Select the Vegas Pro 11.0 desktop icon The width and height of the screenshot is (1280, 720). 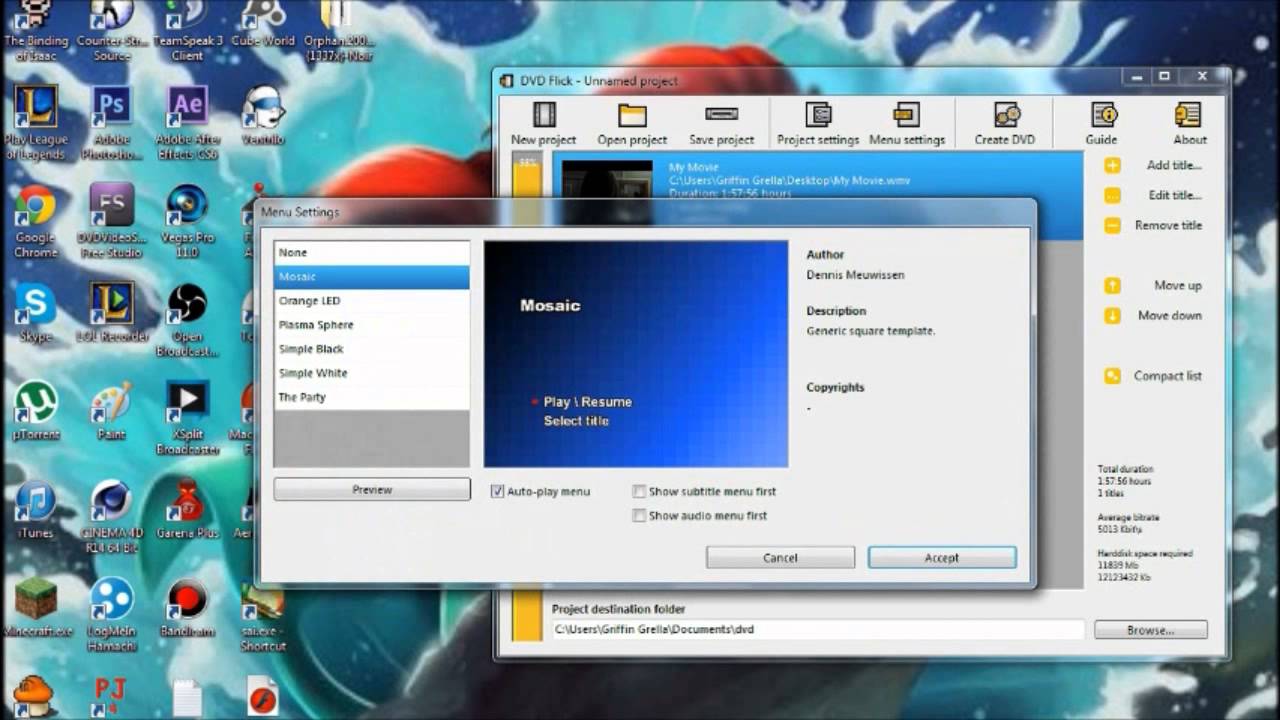tap(187, 222)
